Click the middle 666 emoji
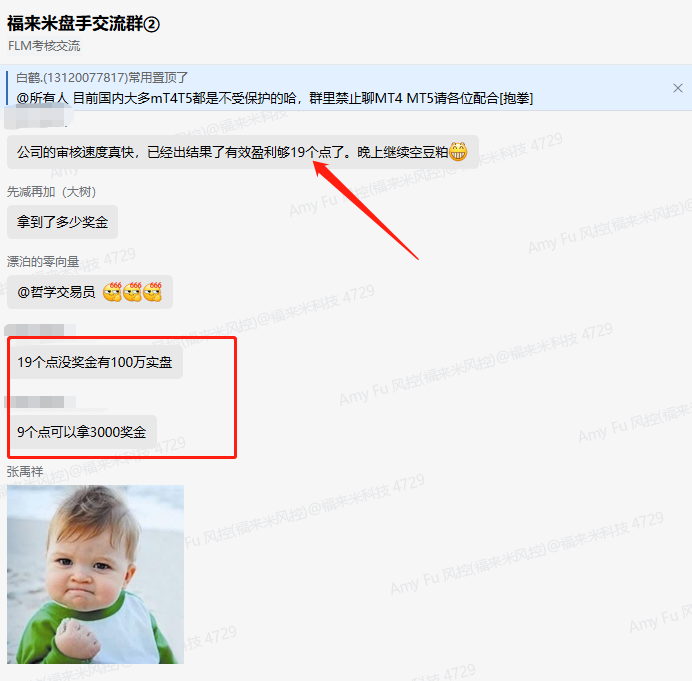This screenshot has height=681, width=692. click(x=132, y=292)
